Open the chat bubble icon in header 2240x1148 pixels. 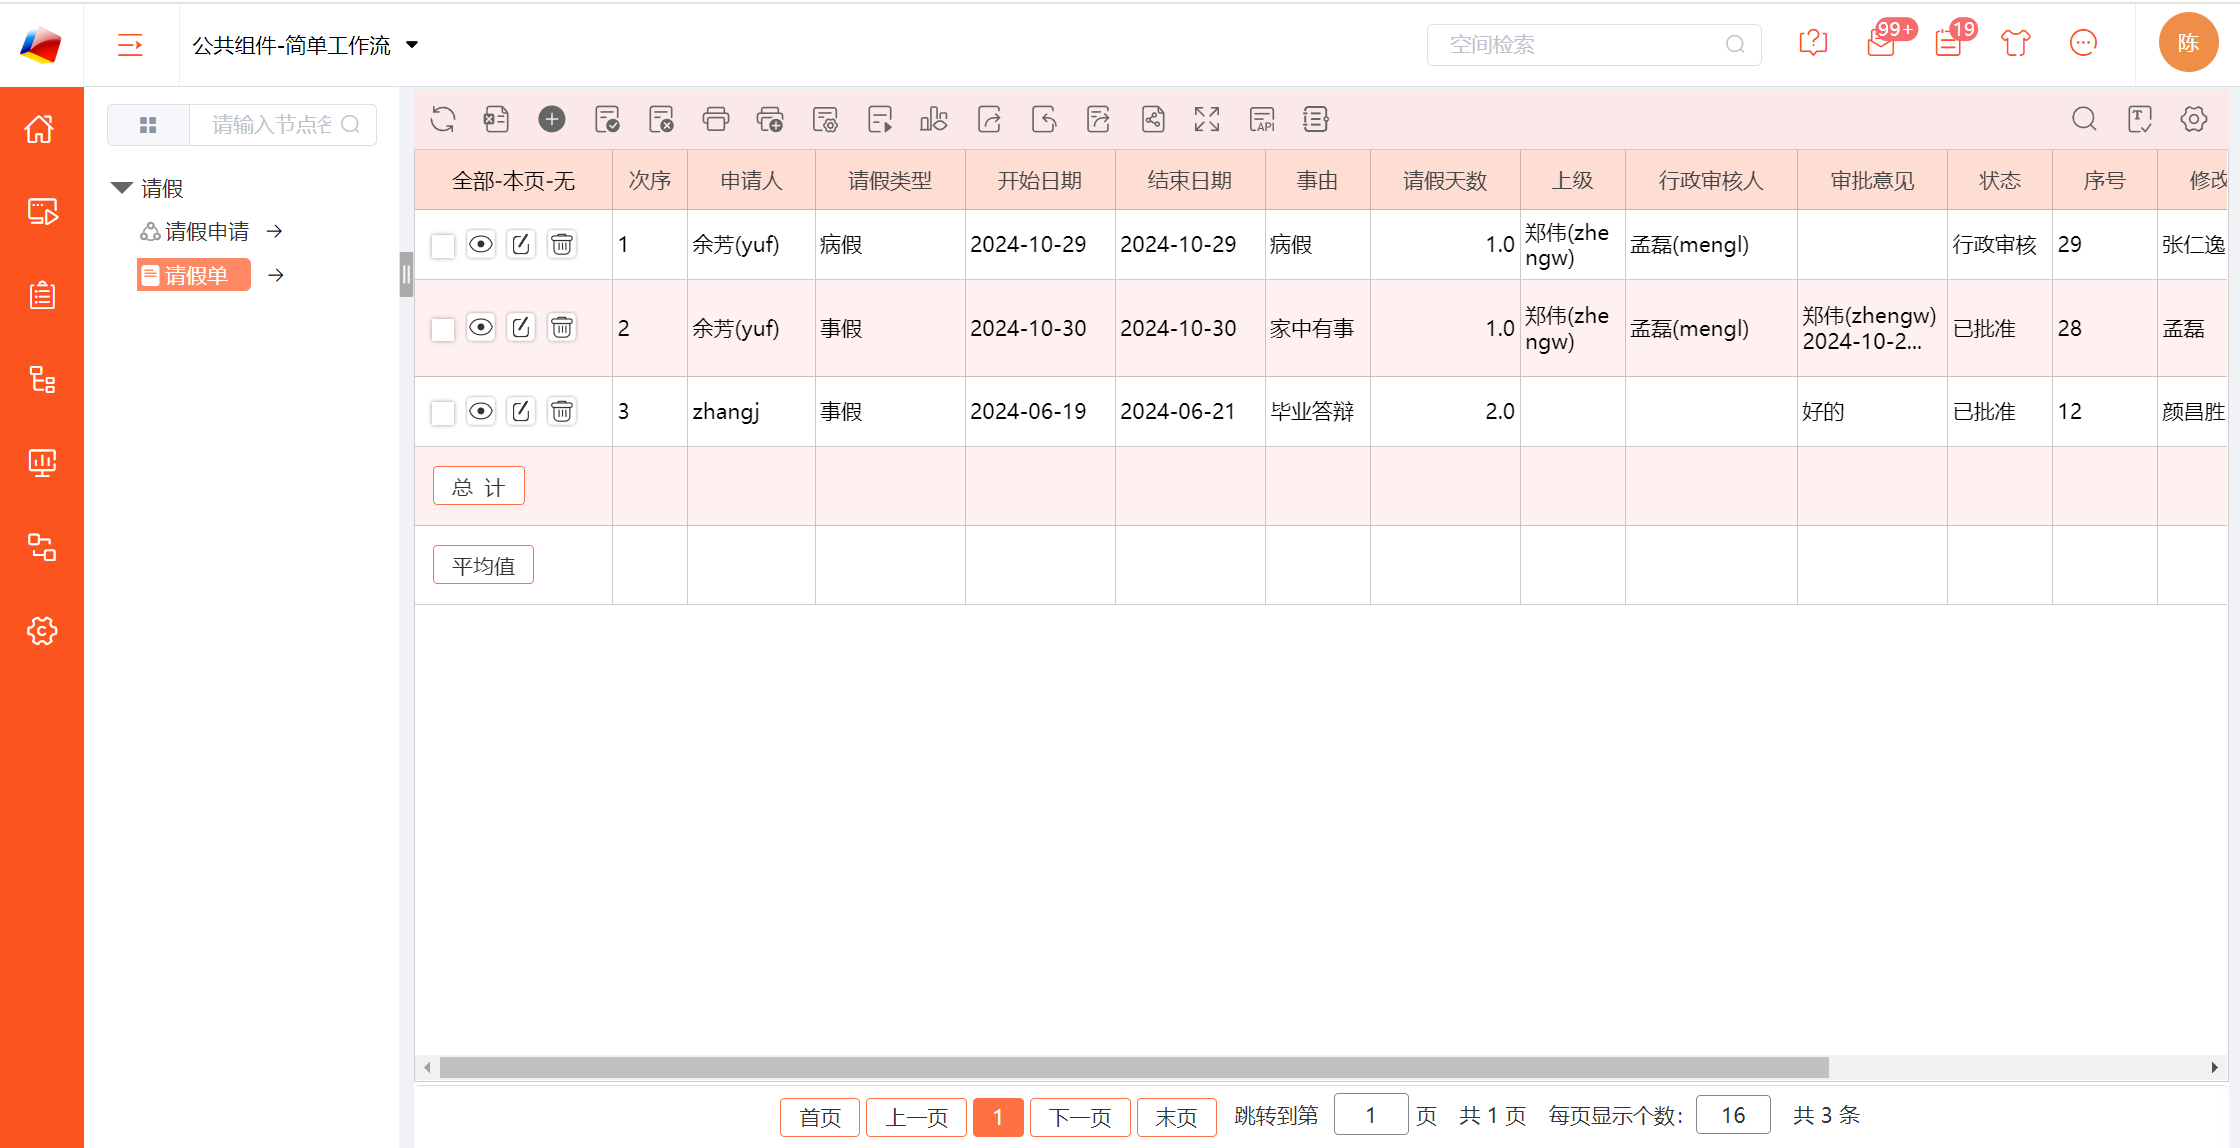2083,44
